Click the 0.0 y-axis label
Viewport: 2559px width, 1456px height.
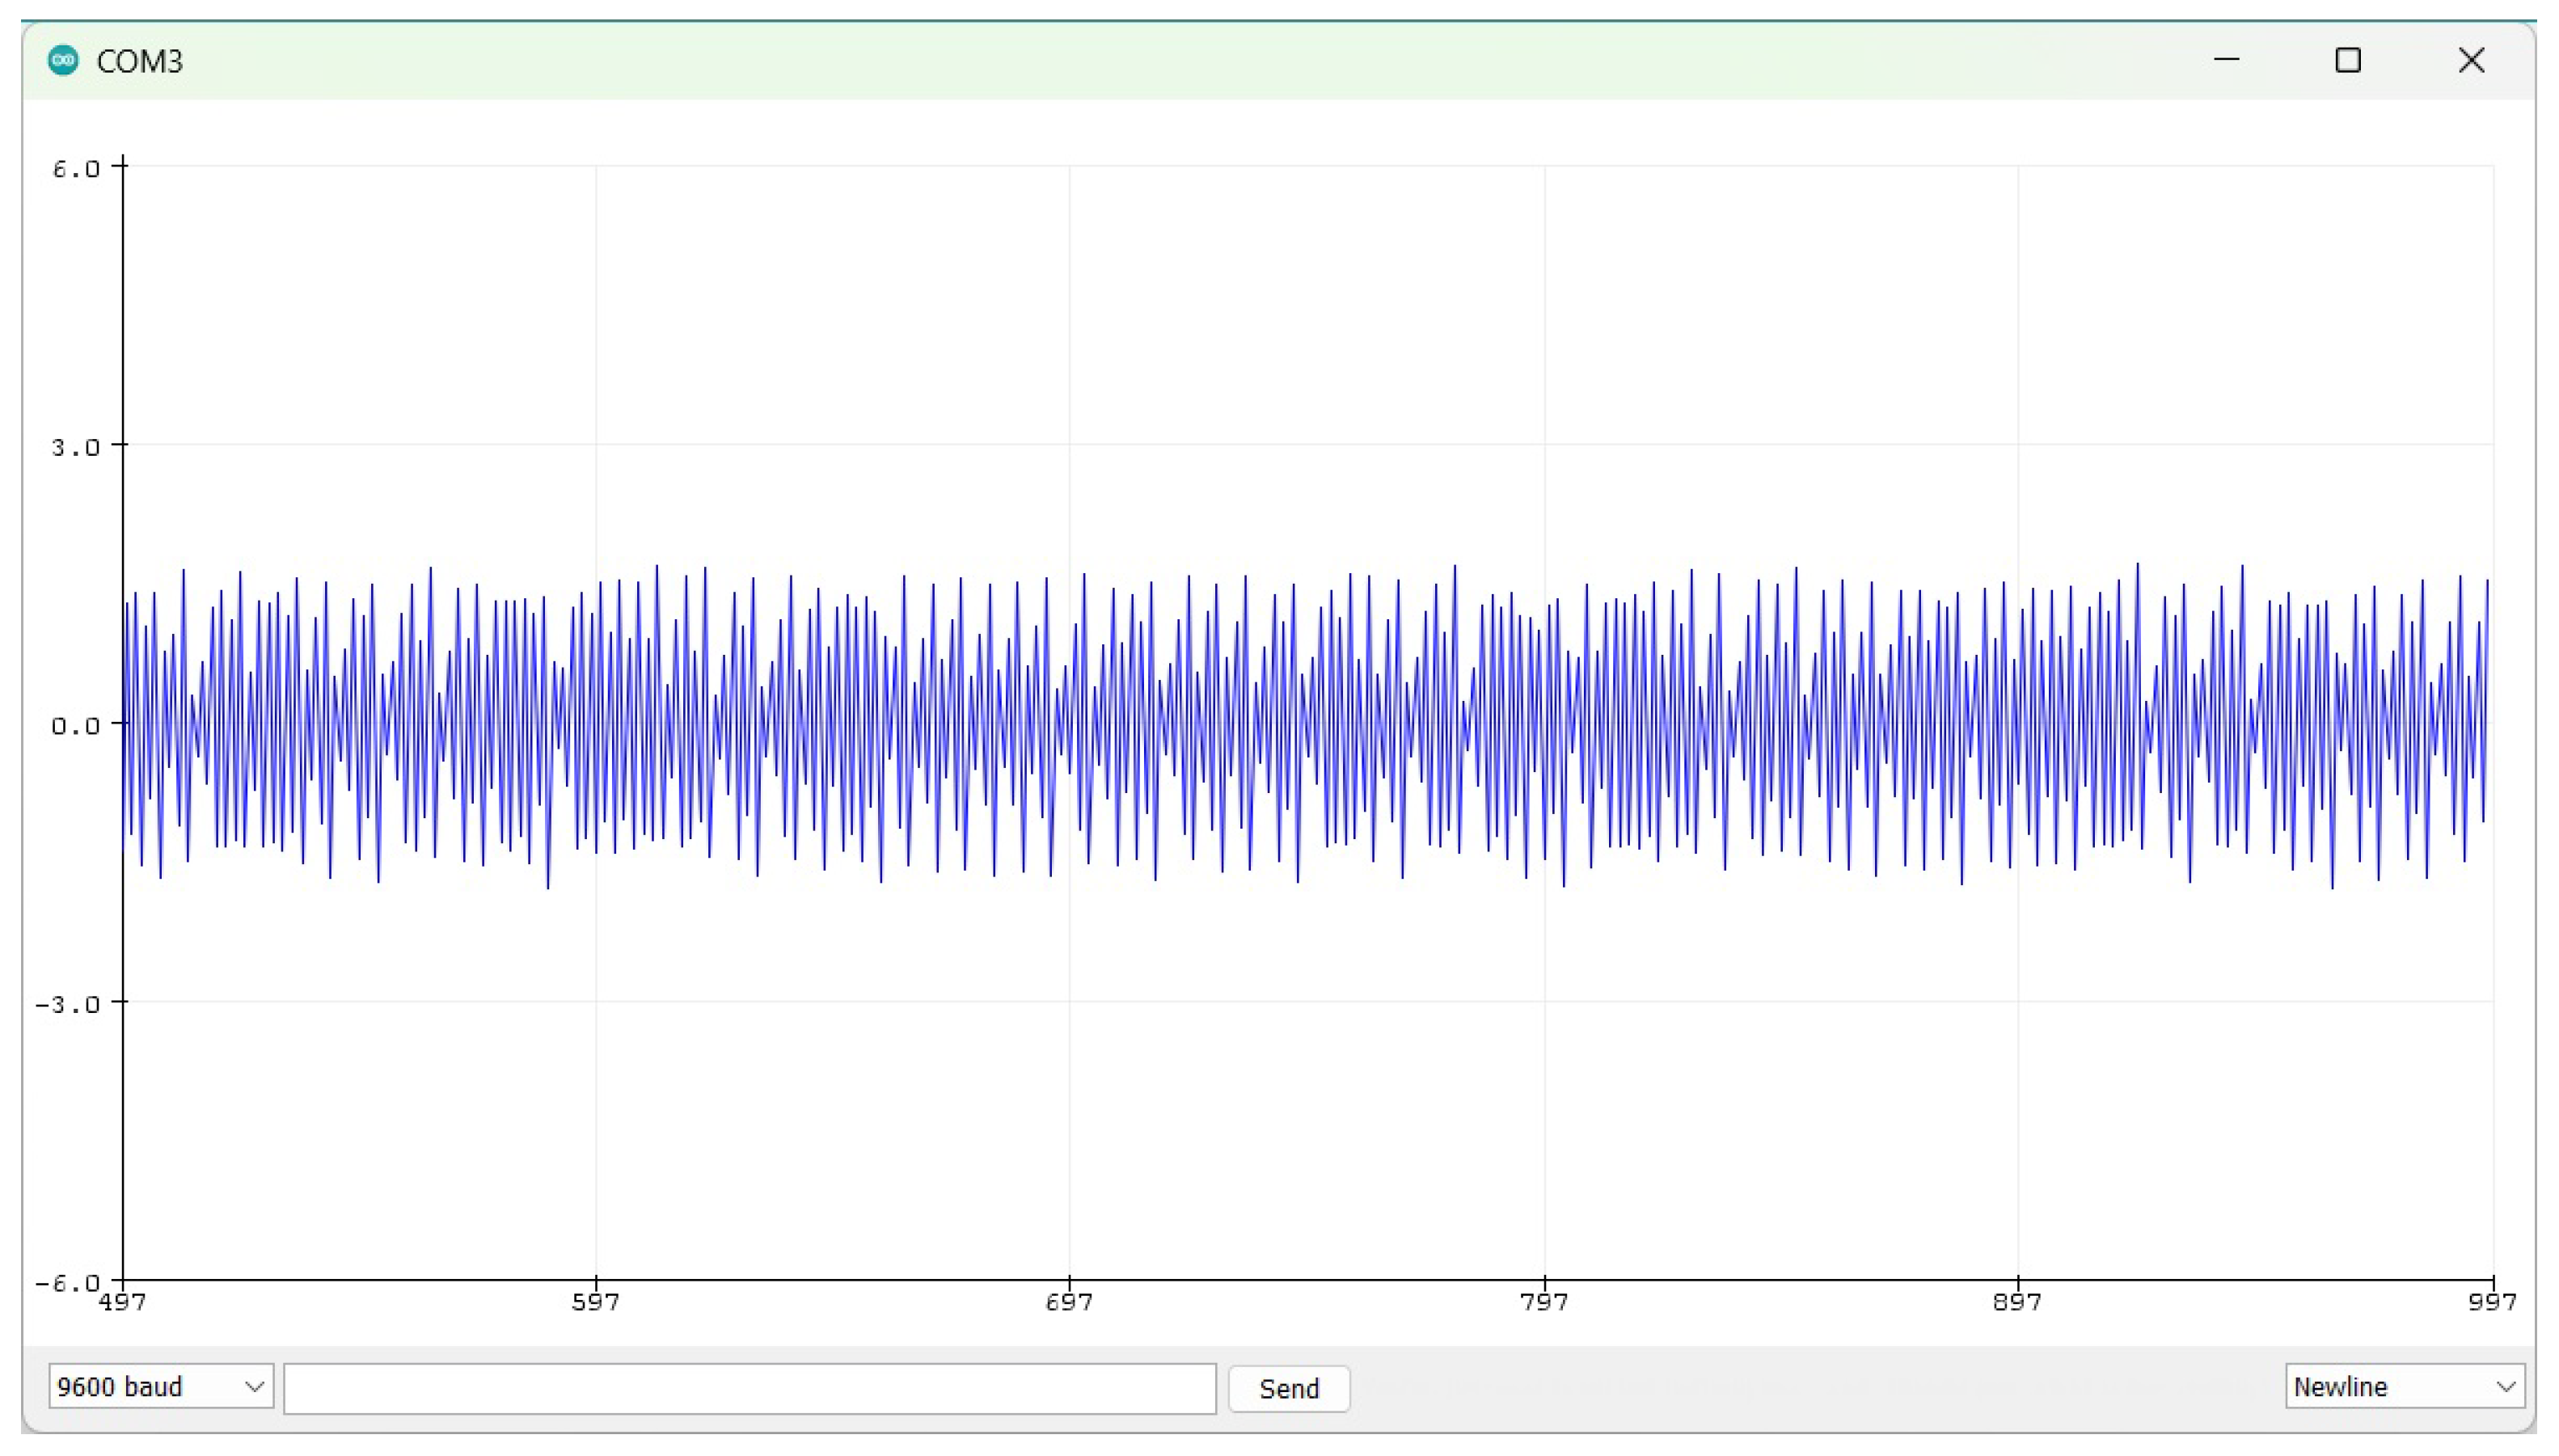click(76, 725)
